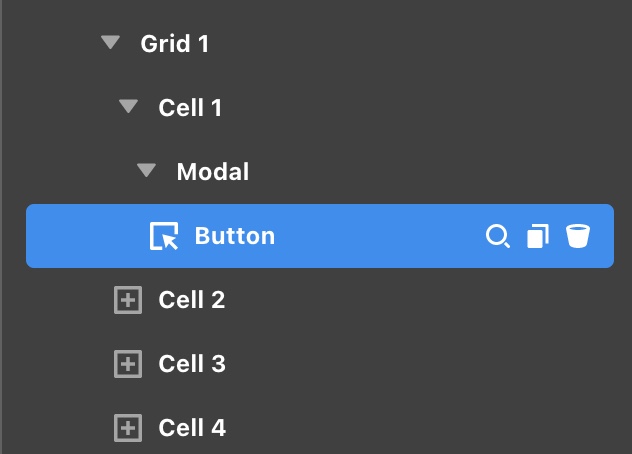Select the Cell 3 label
This screenshot has height=454, width=632.
pyautogui.click(x=191, y=364)
